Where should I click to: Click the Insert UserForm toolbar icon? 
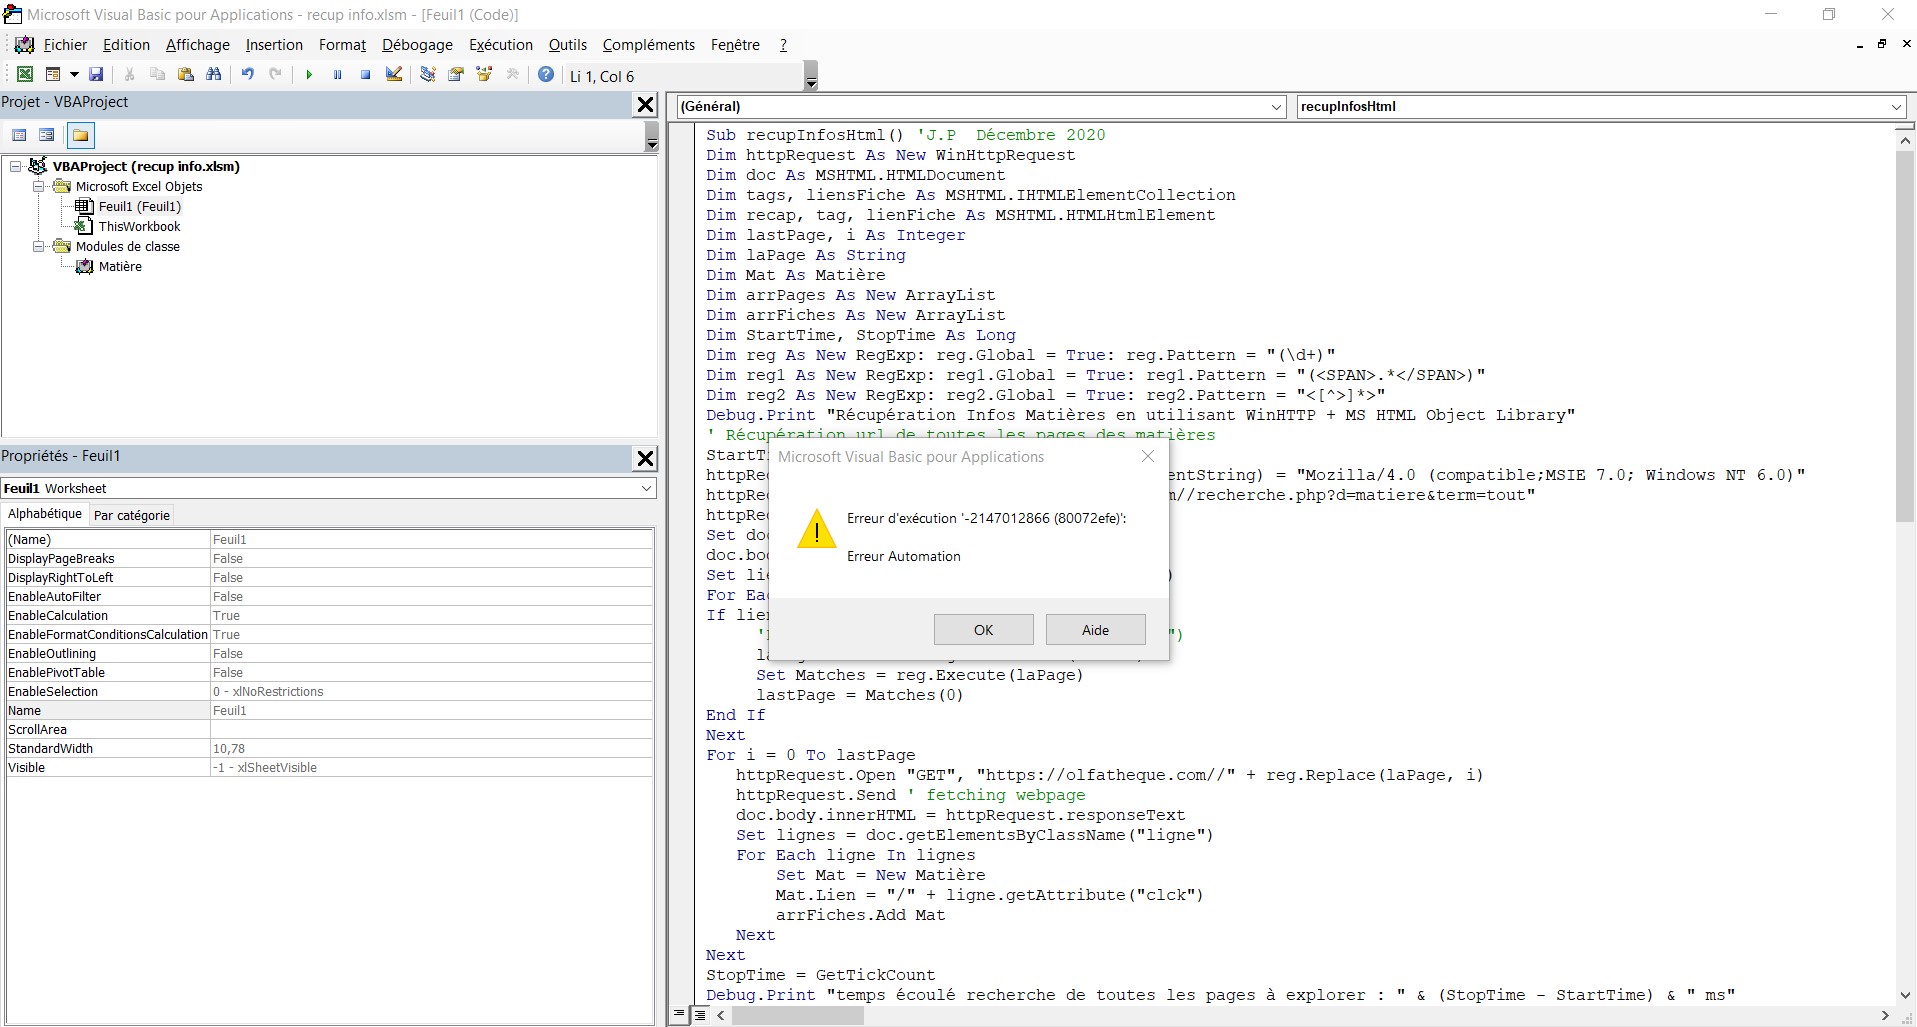(53, 75)
